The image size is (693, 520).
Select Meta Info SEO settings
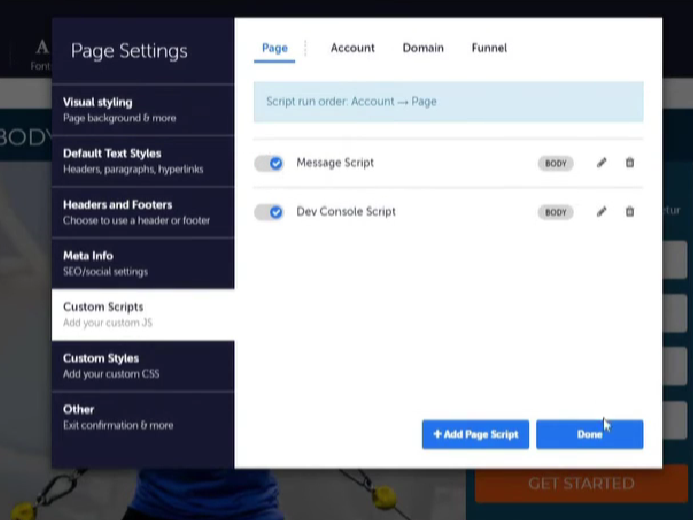click(x=143, y=263)
